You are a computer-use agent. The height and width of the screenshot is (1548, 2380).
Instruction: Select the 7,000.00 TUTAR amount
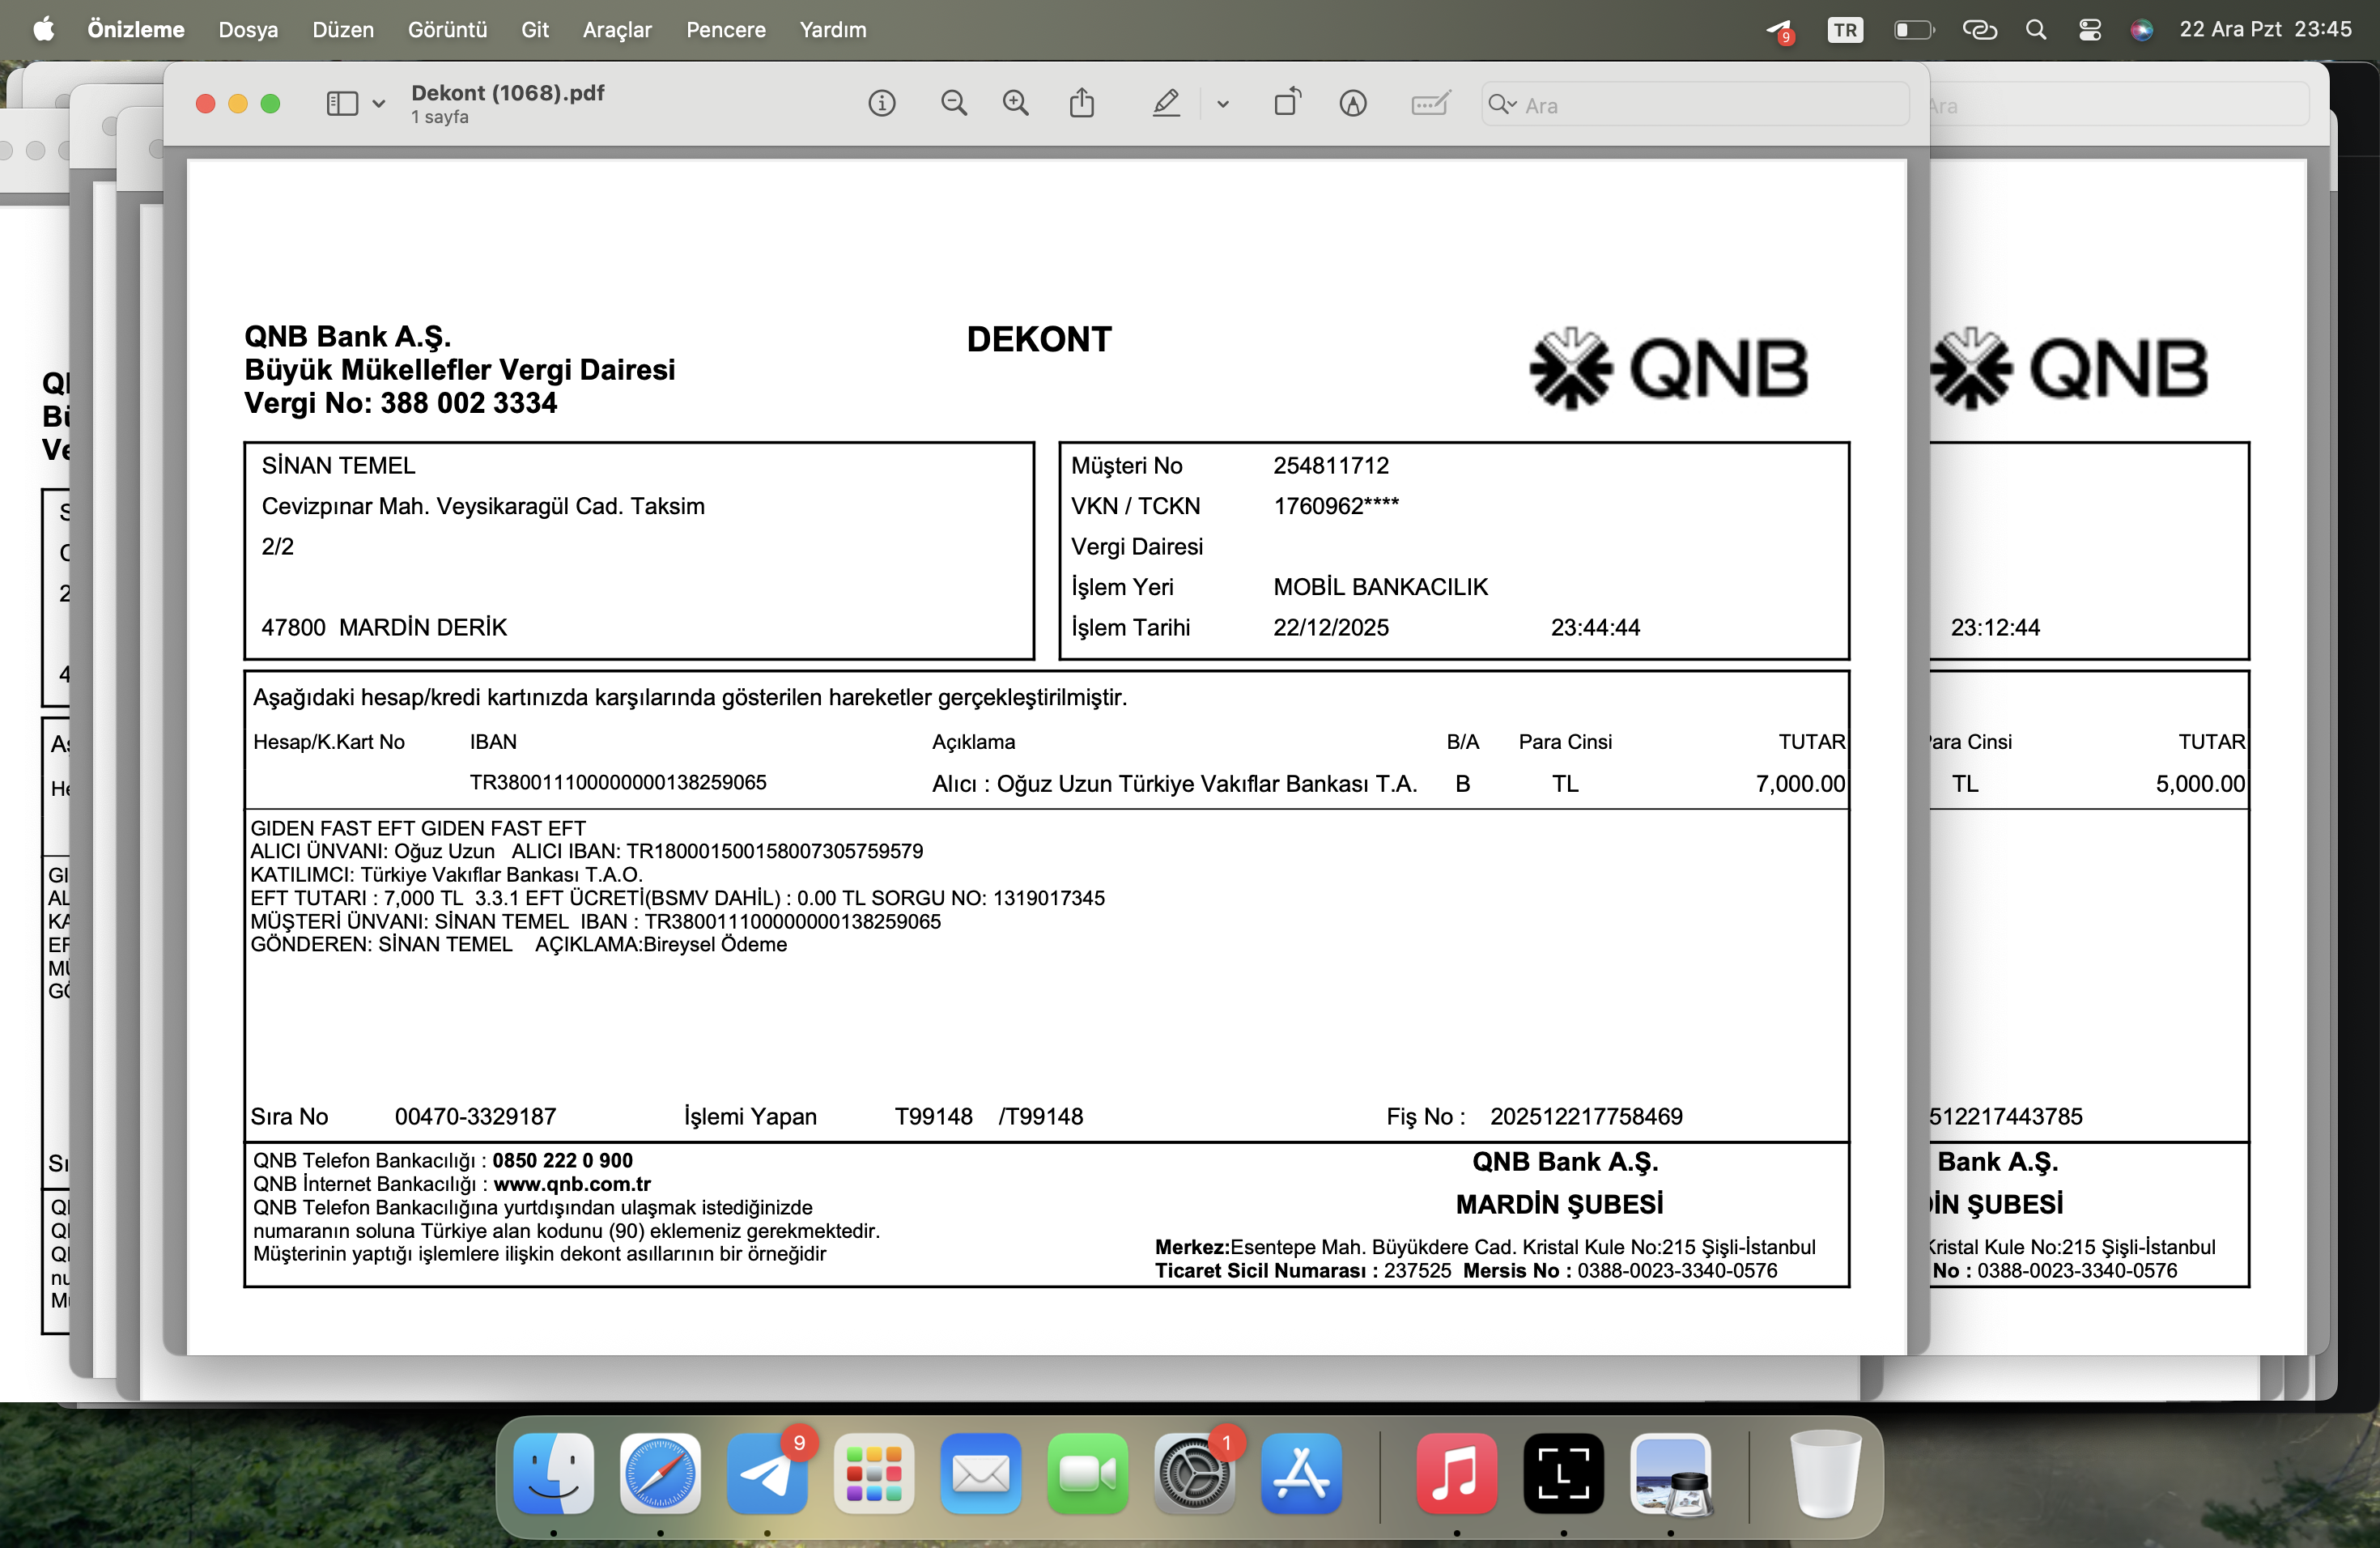[1800, 784]
